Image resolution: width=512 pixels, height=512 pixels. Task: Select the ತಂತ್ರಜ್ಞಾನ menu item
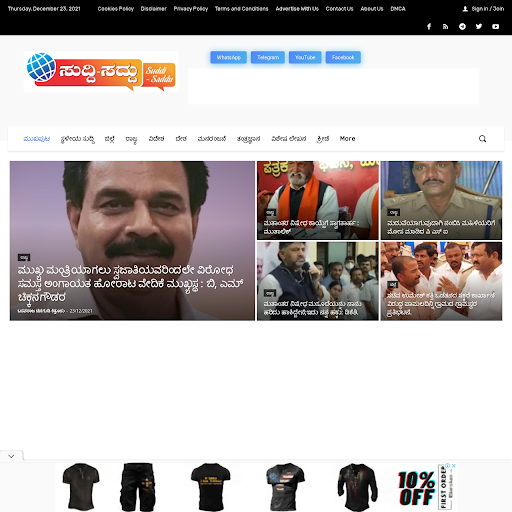pos(248,139)
